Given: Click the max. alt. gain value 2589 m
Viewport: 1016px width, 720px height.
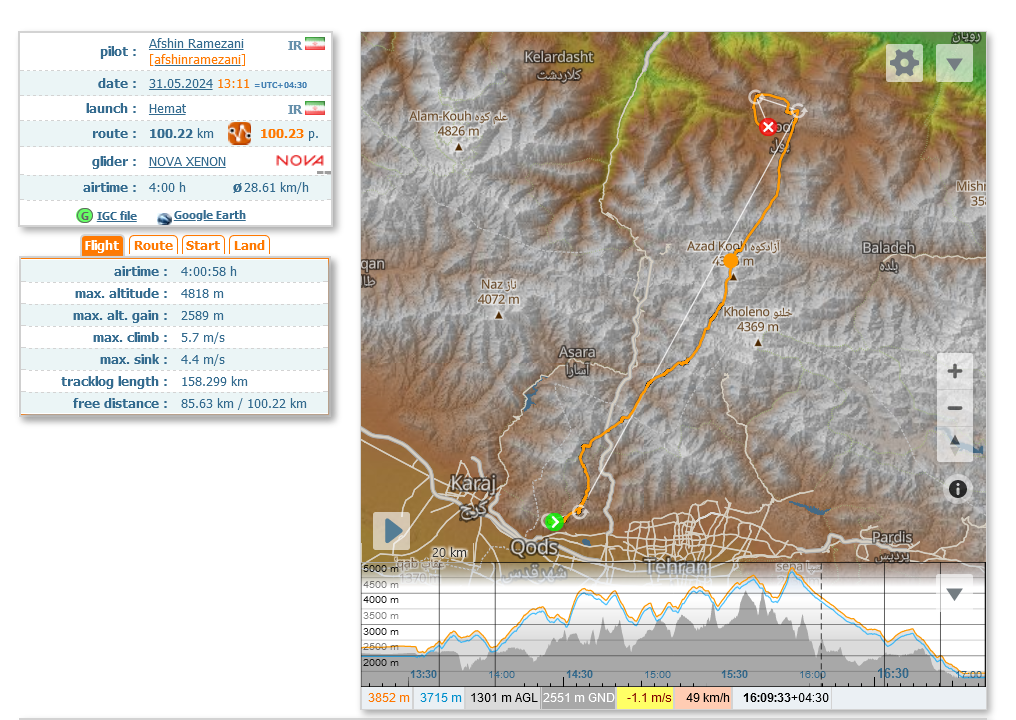Looking at the screenshot, I should tap(202, 316).
